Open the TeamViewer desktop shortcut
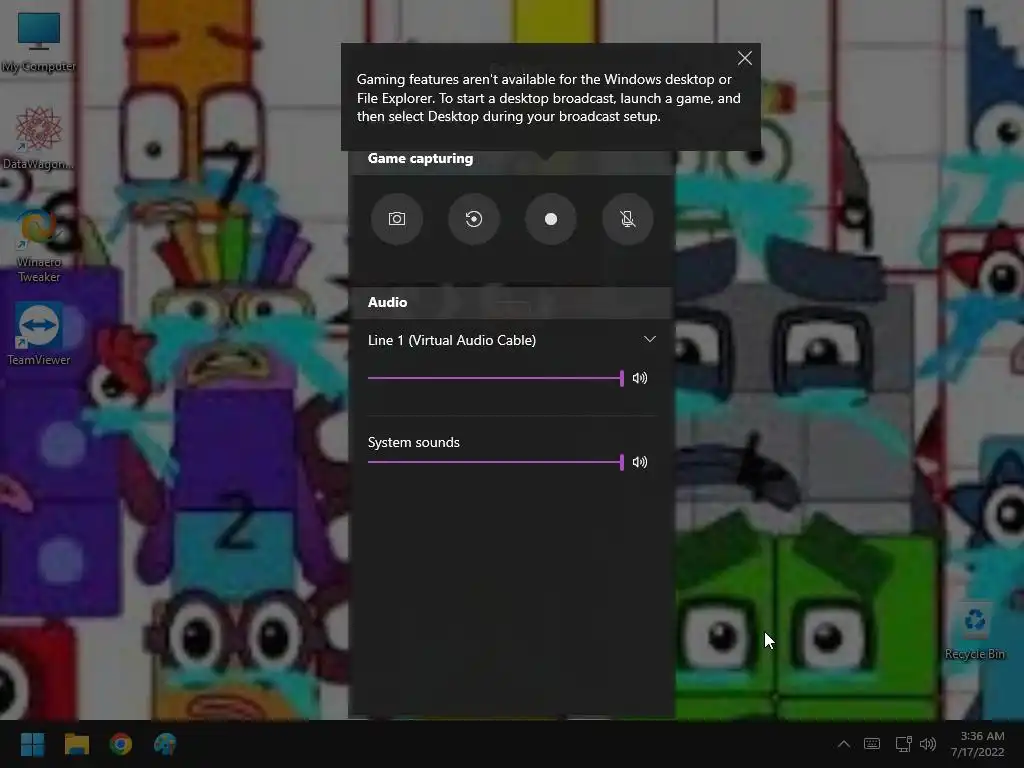Viewport: 1024px width, 768px height. coord(39,334)
